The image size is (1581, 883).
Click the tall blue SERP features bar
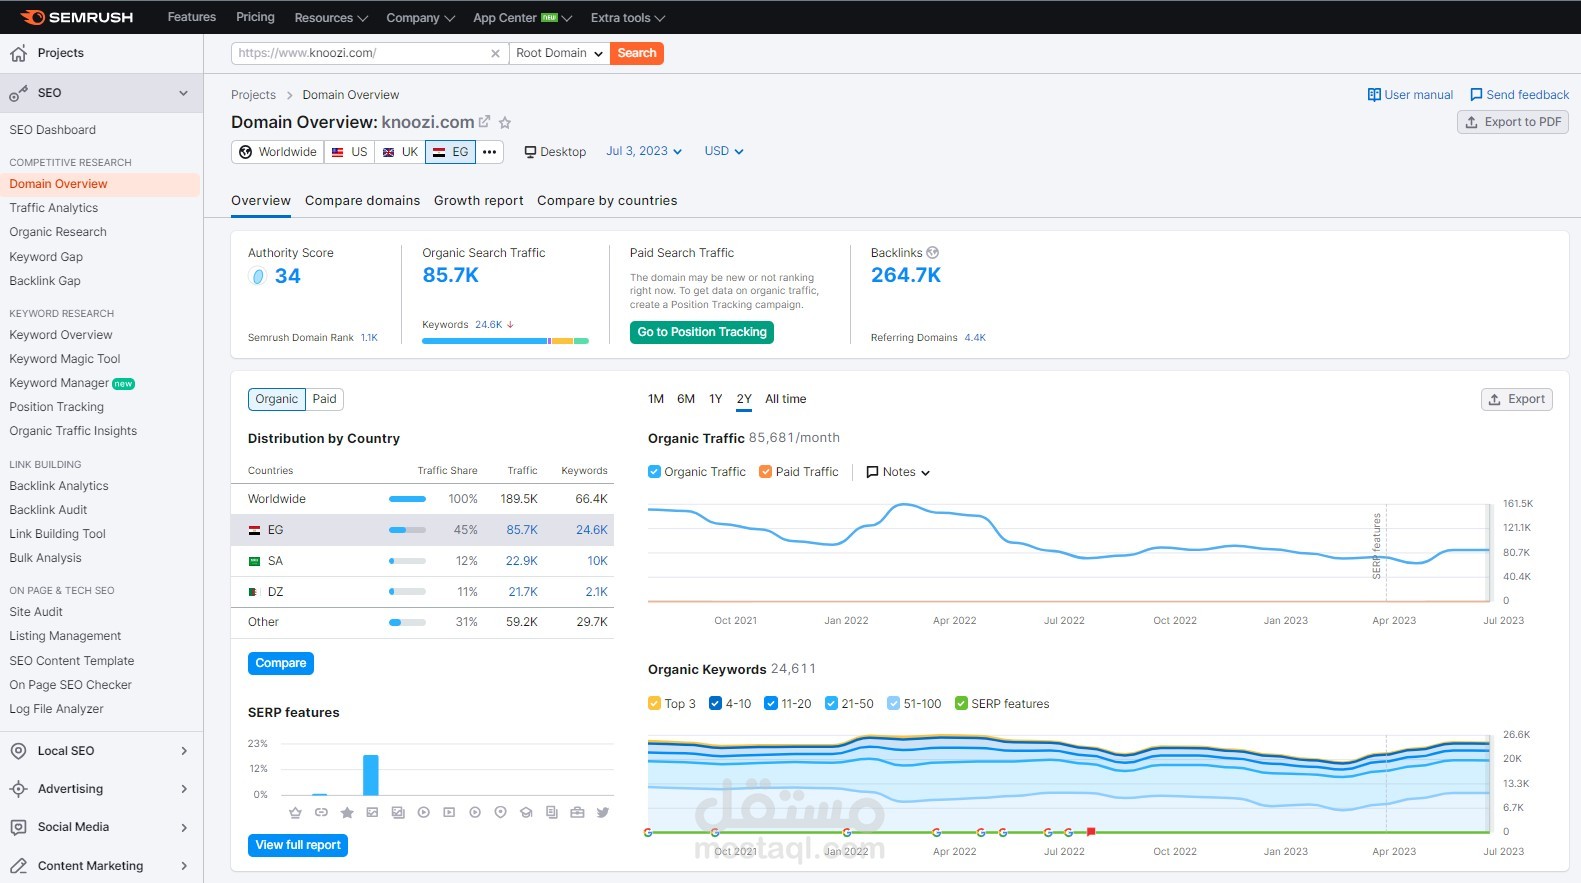(x=371, y=775)
